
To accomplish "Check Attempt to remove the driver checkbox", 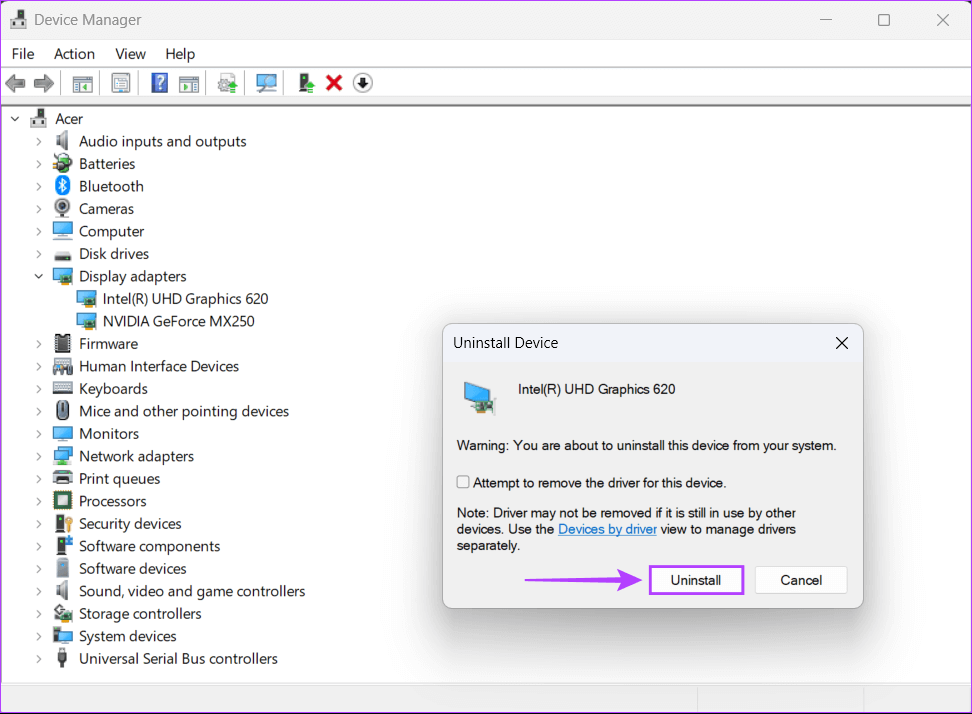I will 463,482.
